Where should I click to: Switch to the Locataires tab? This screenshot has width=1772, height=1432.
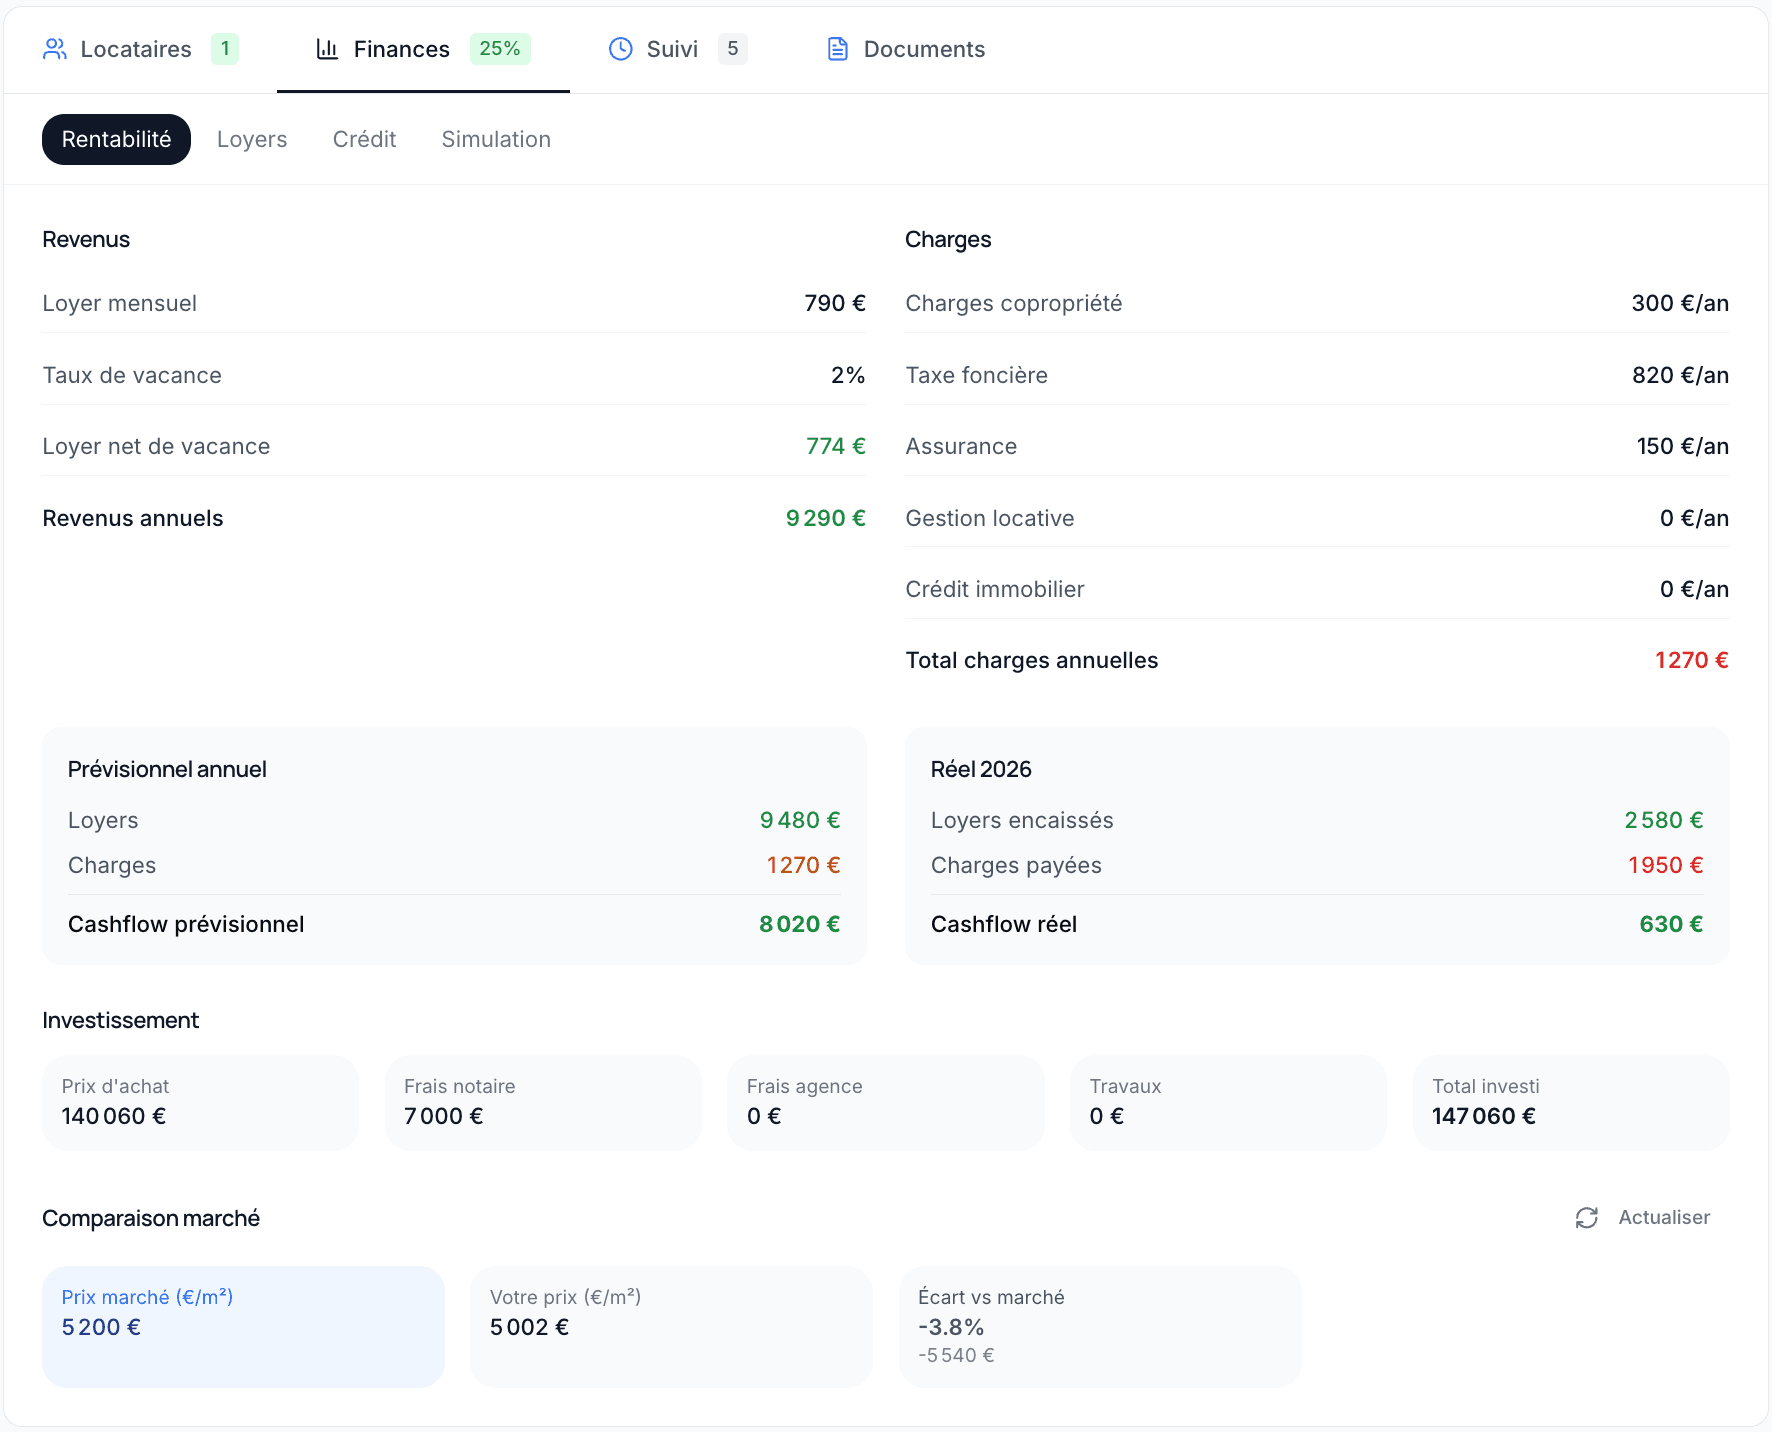[137, 48]
